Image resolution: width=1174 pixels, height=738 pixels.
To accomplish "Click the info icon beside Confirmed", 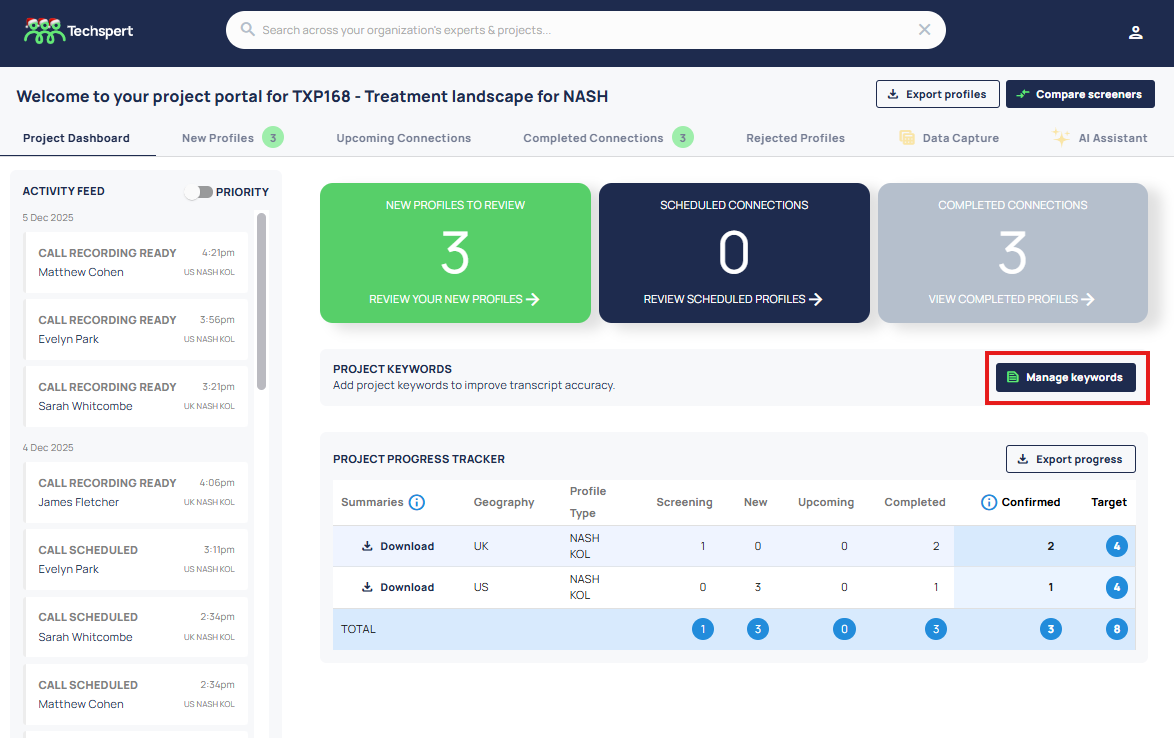I will coord(988,502).
